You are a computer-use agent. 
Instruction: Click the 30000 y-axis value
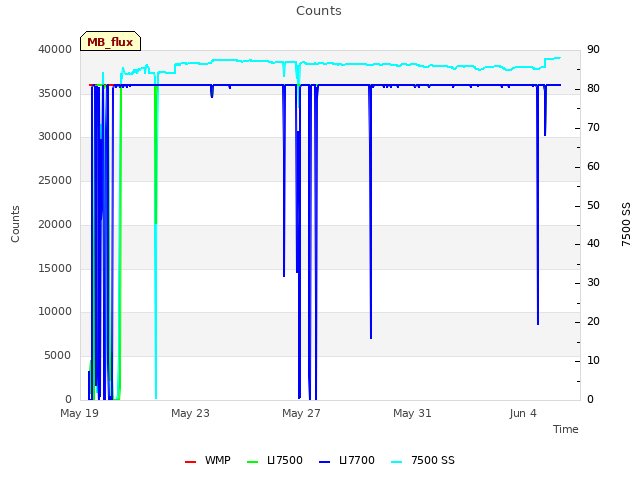[x=55, y=136]
